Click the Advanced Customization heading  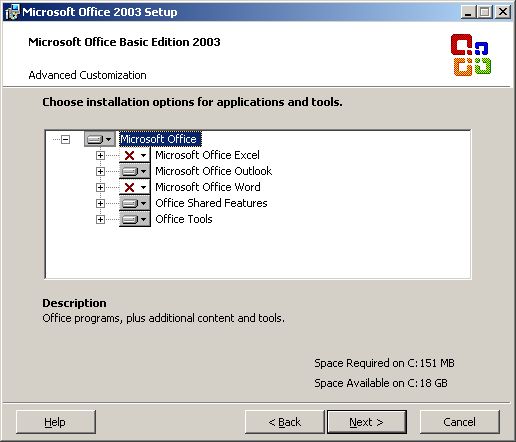87,75
